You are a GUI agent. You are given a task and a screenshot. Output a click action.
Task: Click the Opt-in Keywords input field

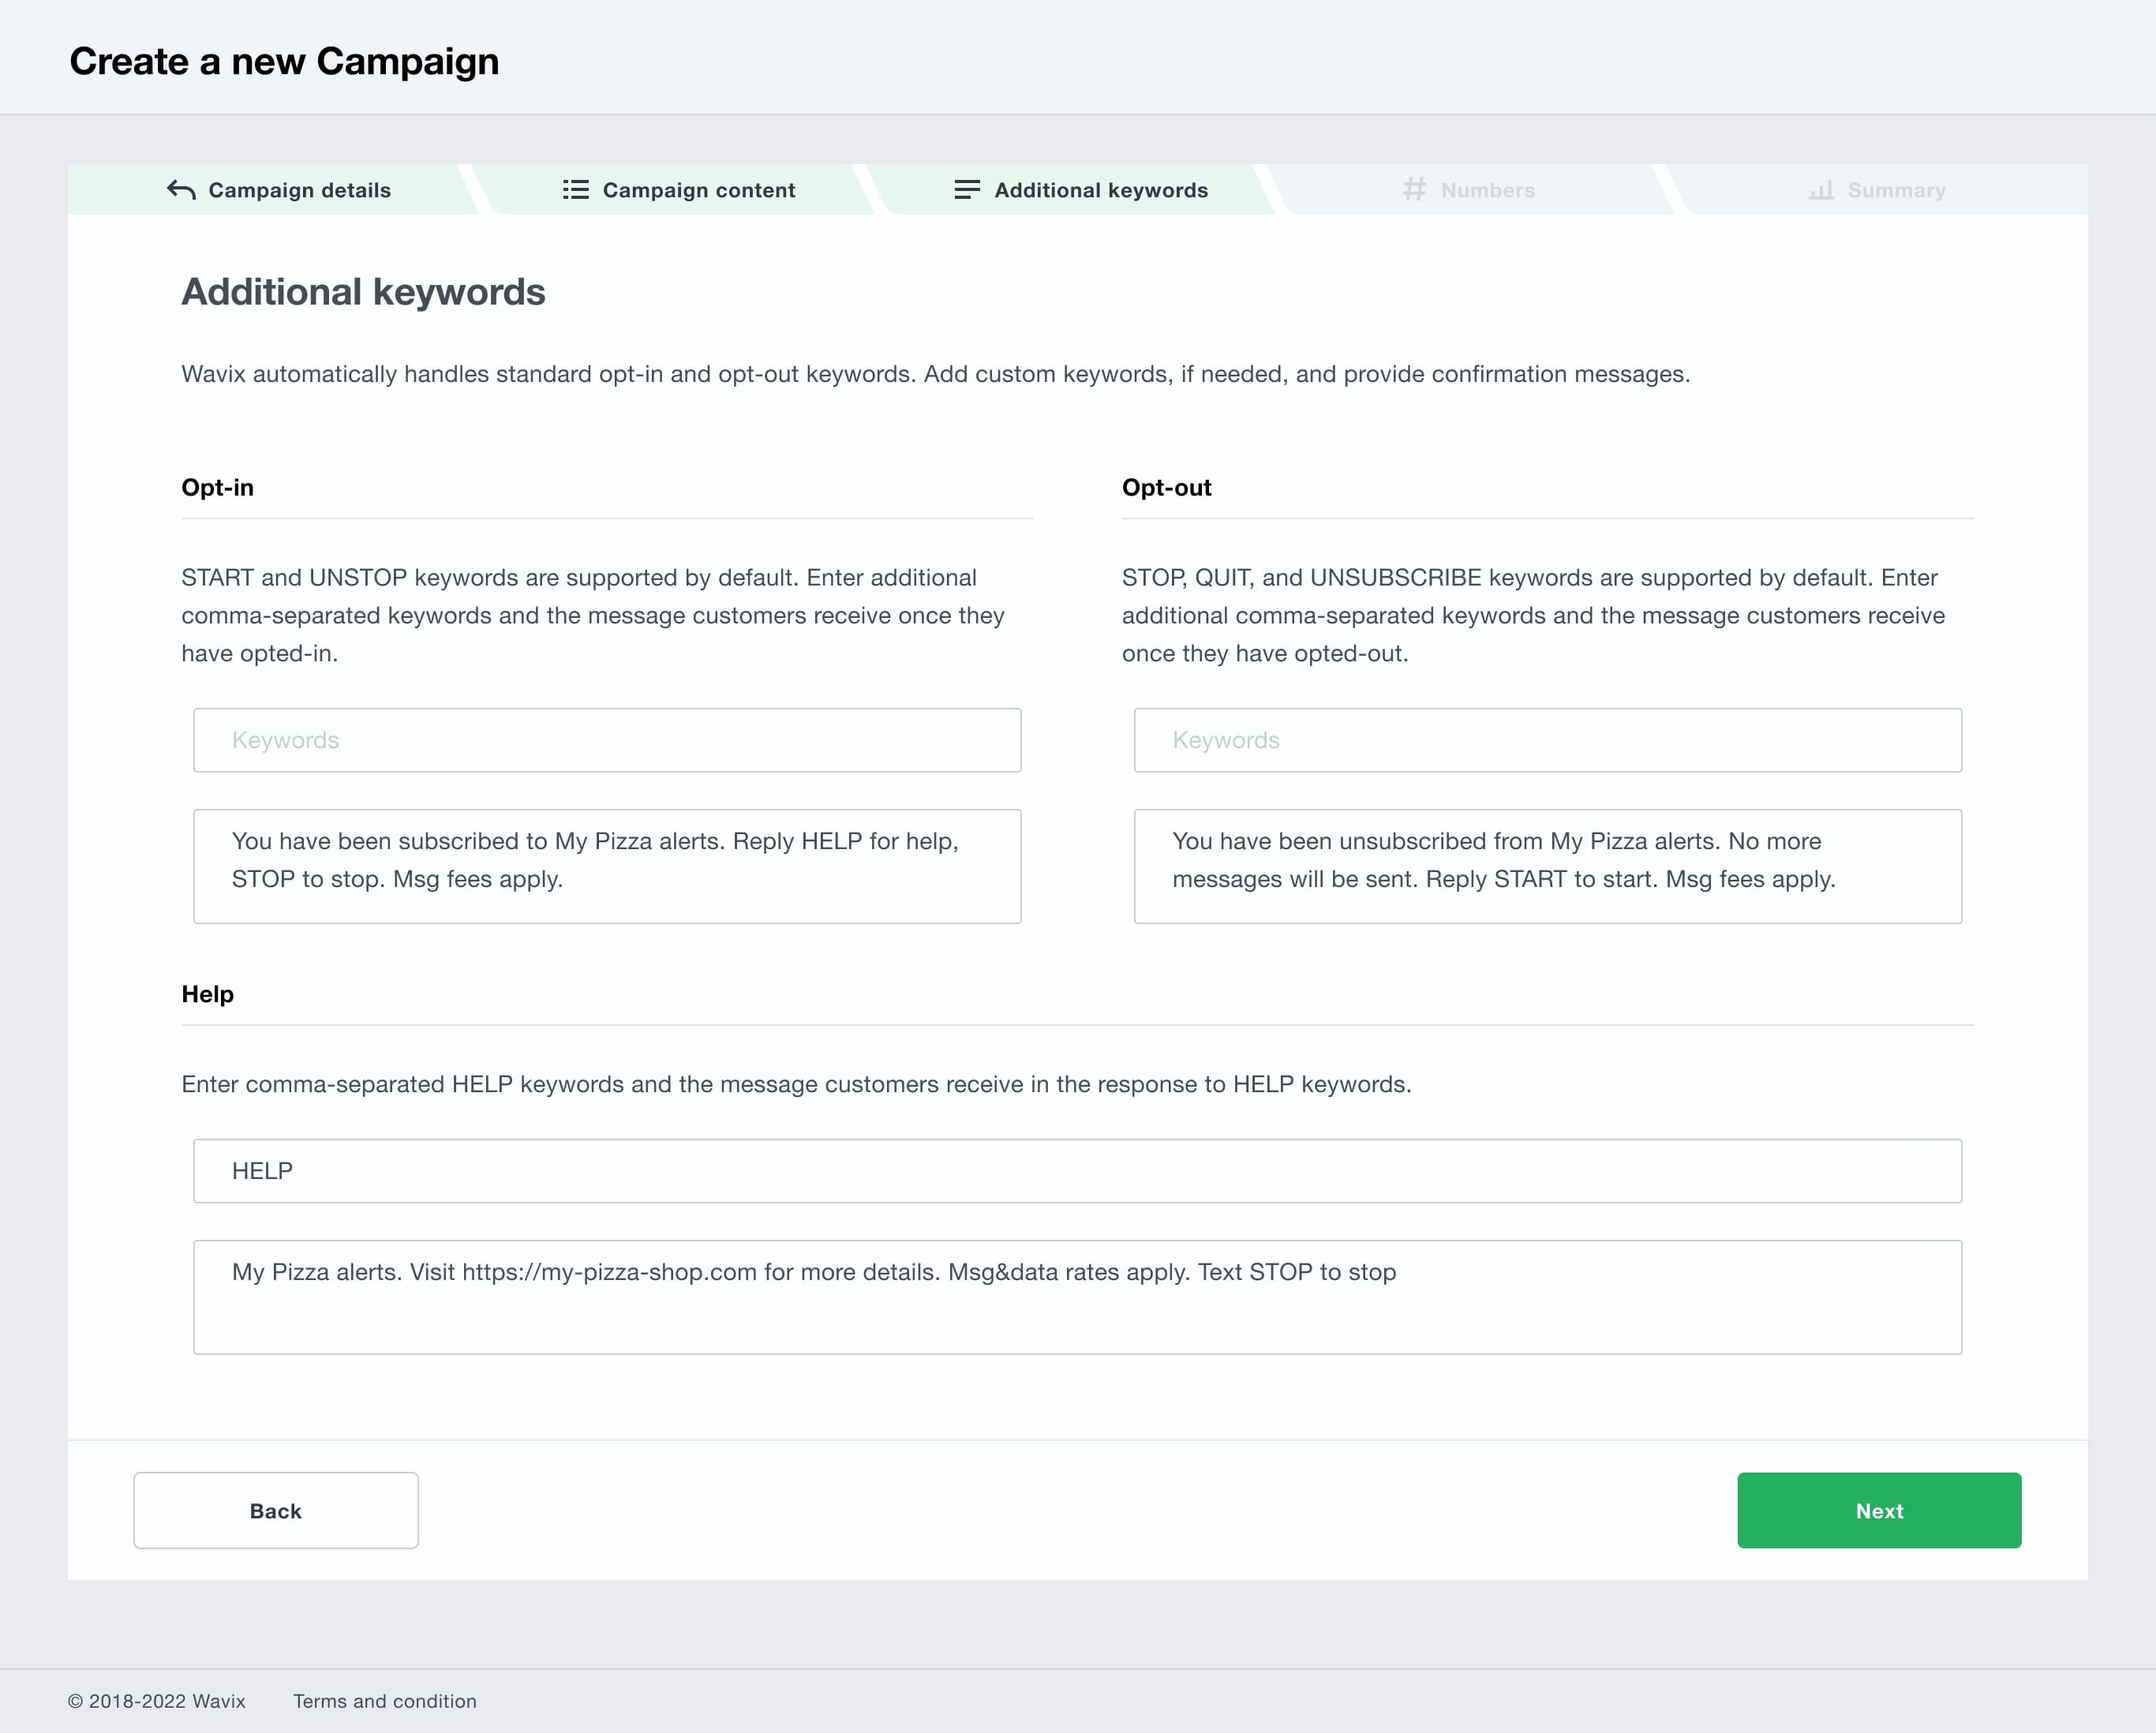click(607, 739)
